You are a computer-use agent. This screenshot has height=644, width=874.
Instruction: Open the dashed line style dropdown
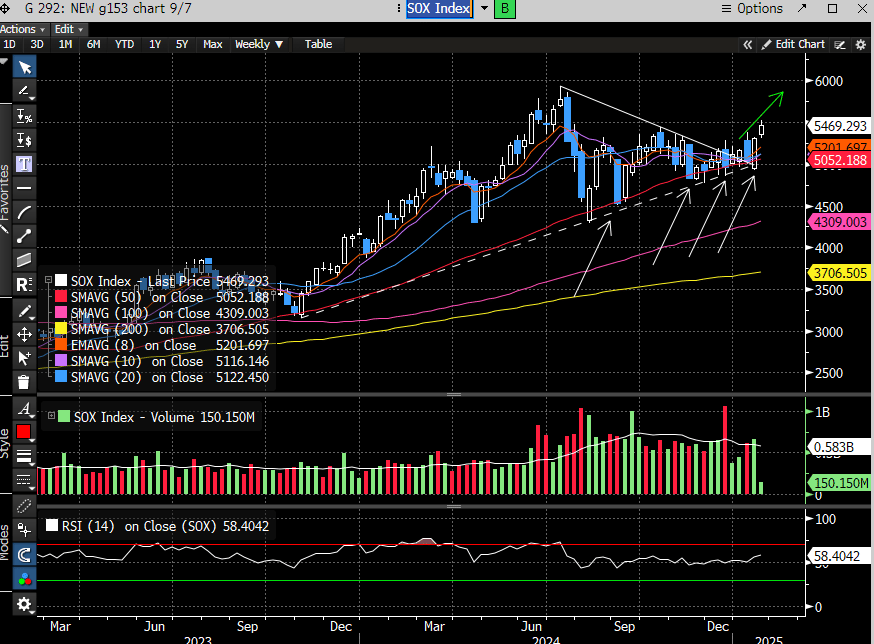[x=24, y=480]
